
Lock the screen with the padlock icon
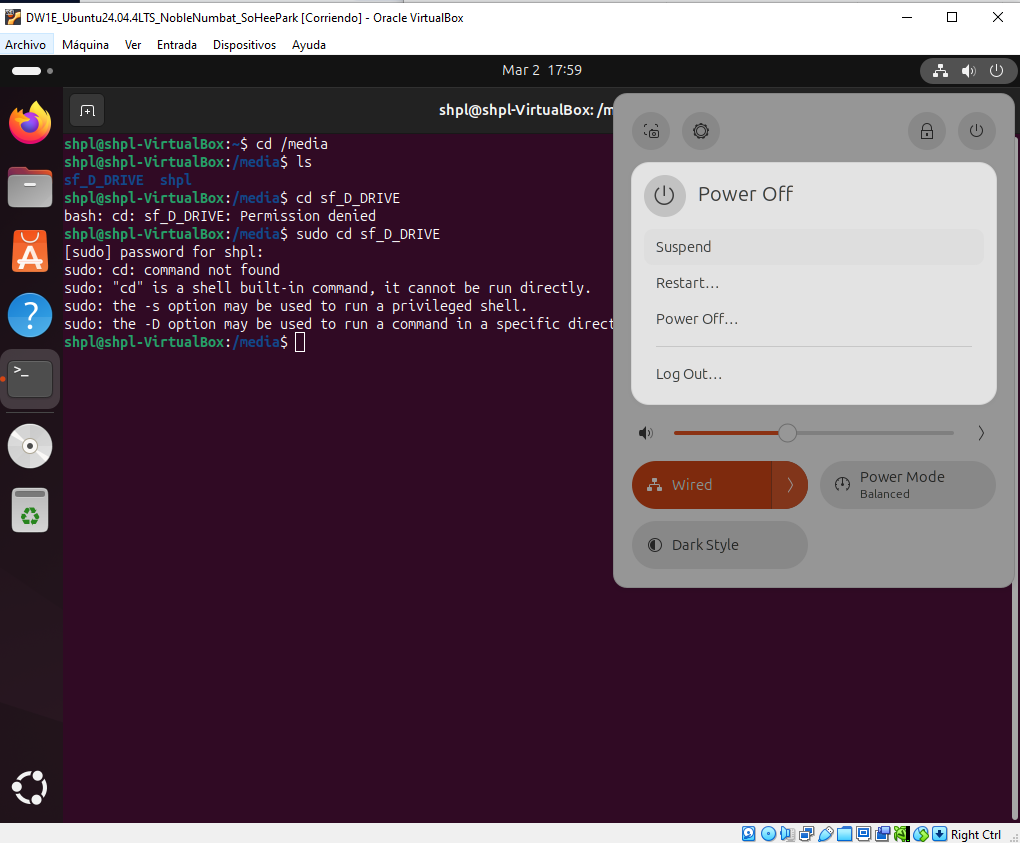click(927, 131)
